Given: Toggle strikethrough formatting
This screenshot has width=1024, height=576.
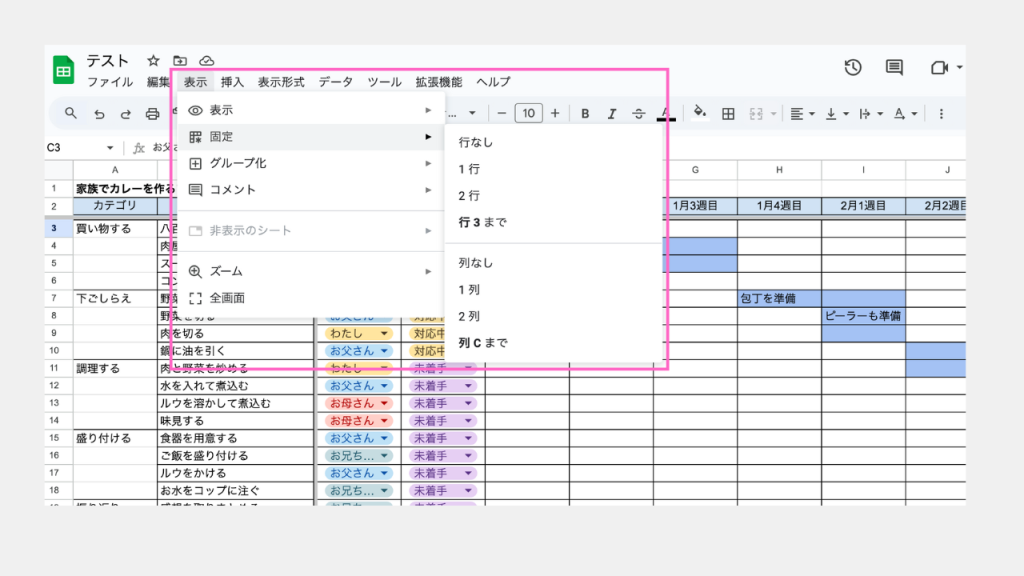Looking at the screenshot, I should click(639, 113).
